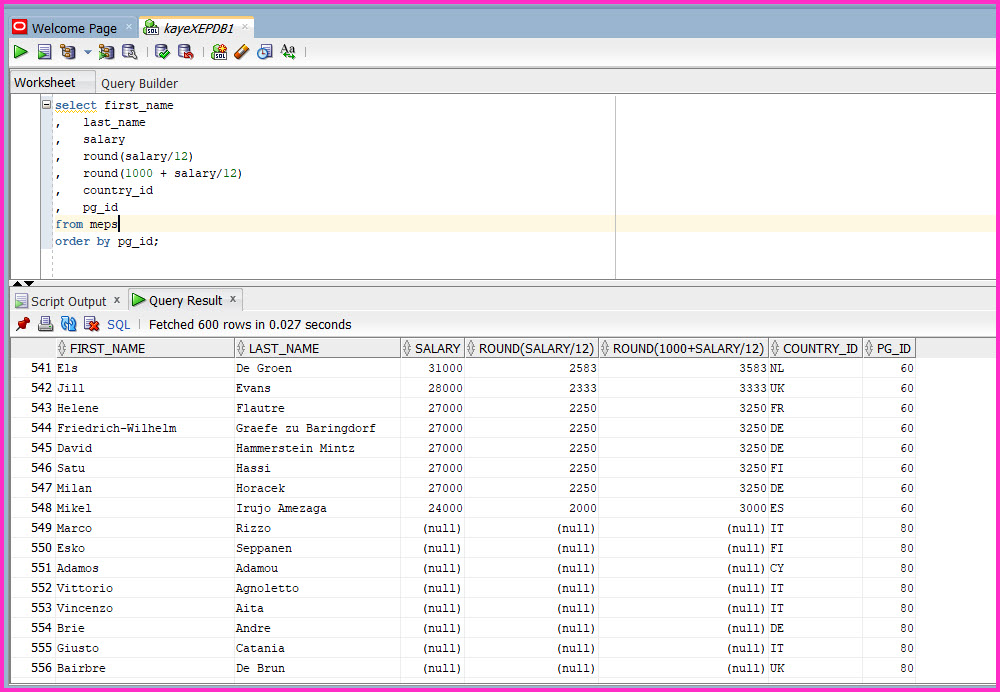Close the Script Output tab
This screenshot has width=1000, height=692.
pos(117,300)
